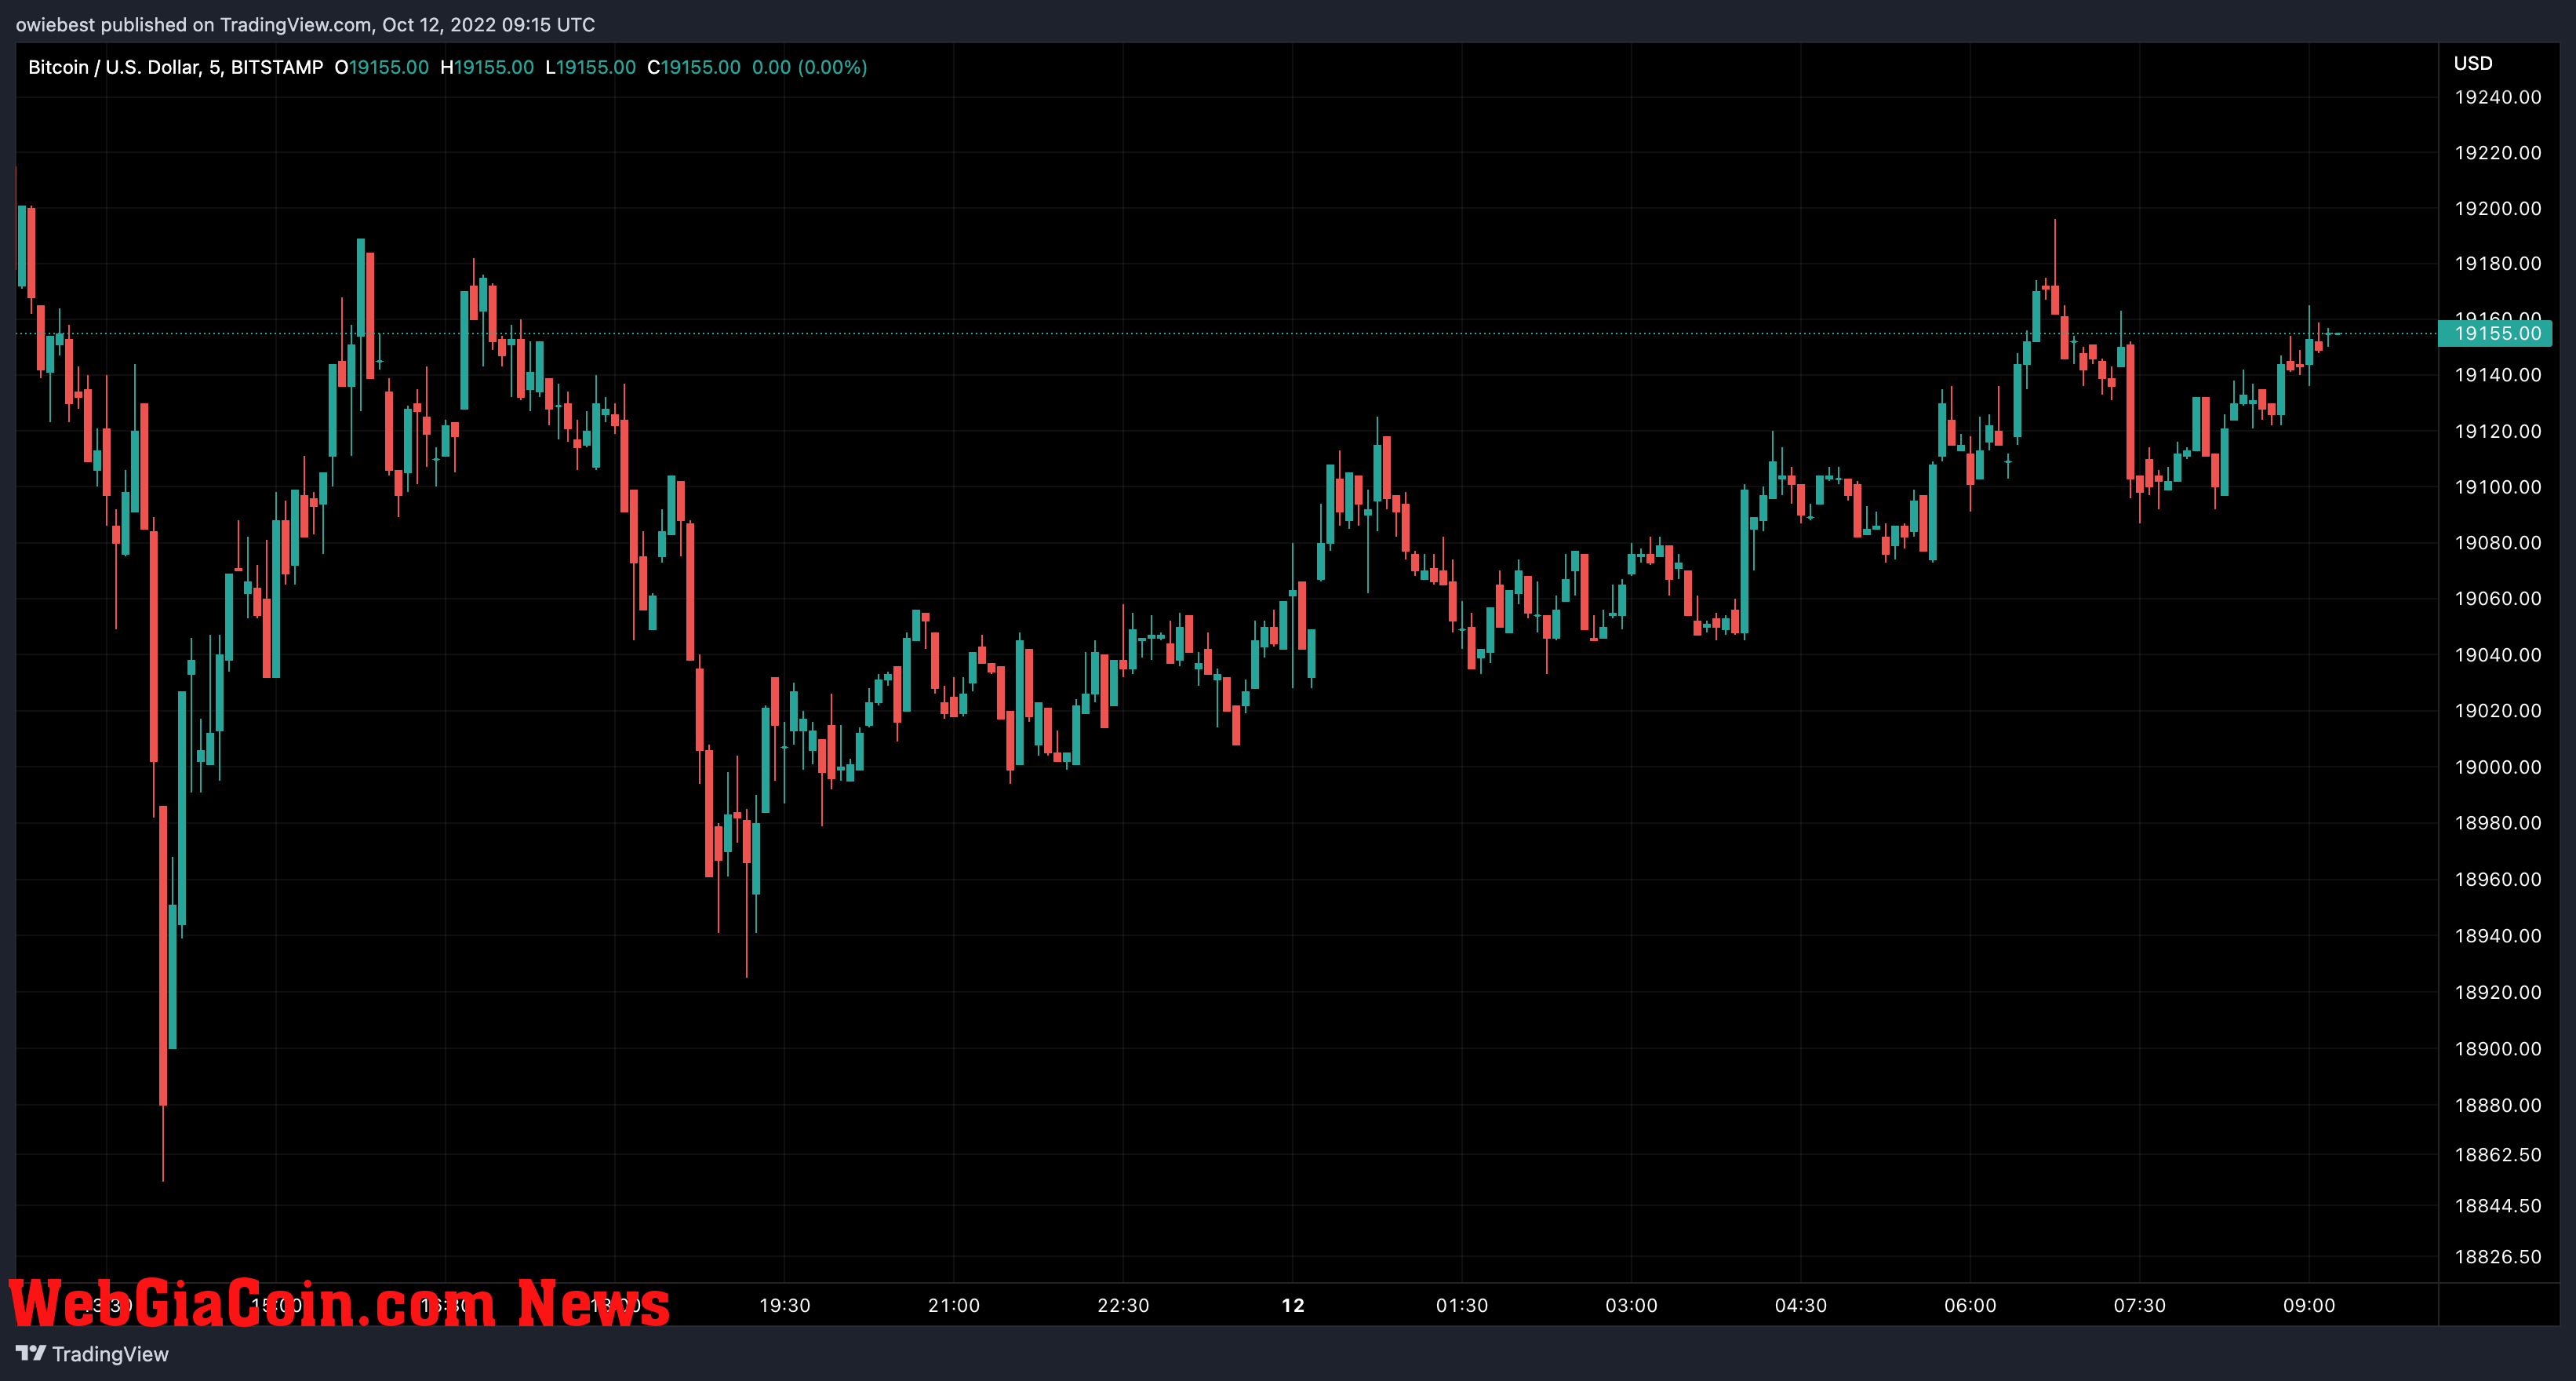
Task: Click the 19040.00 price axis label
Action: [2497, 654]
